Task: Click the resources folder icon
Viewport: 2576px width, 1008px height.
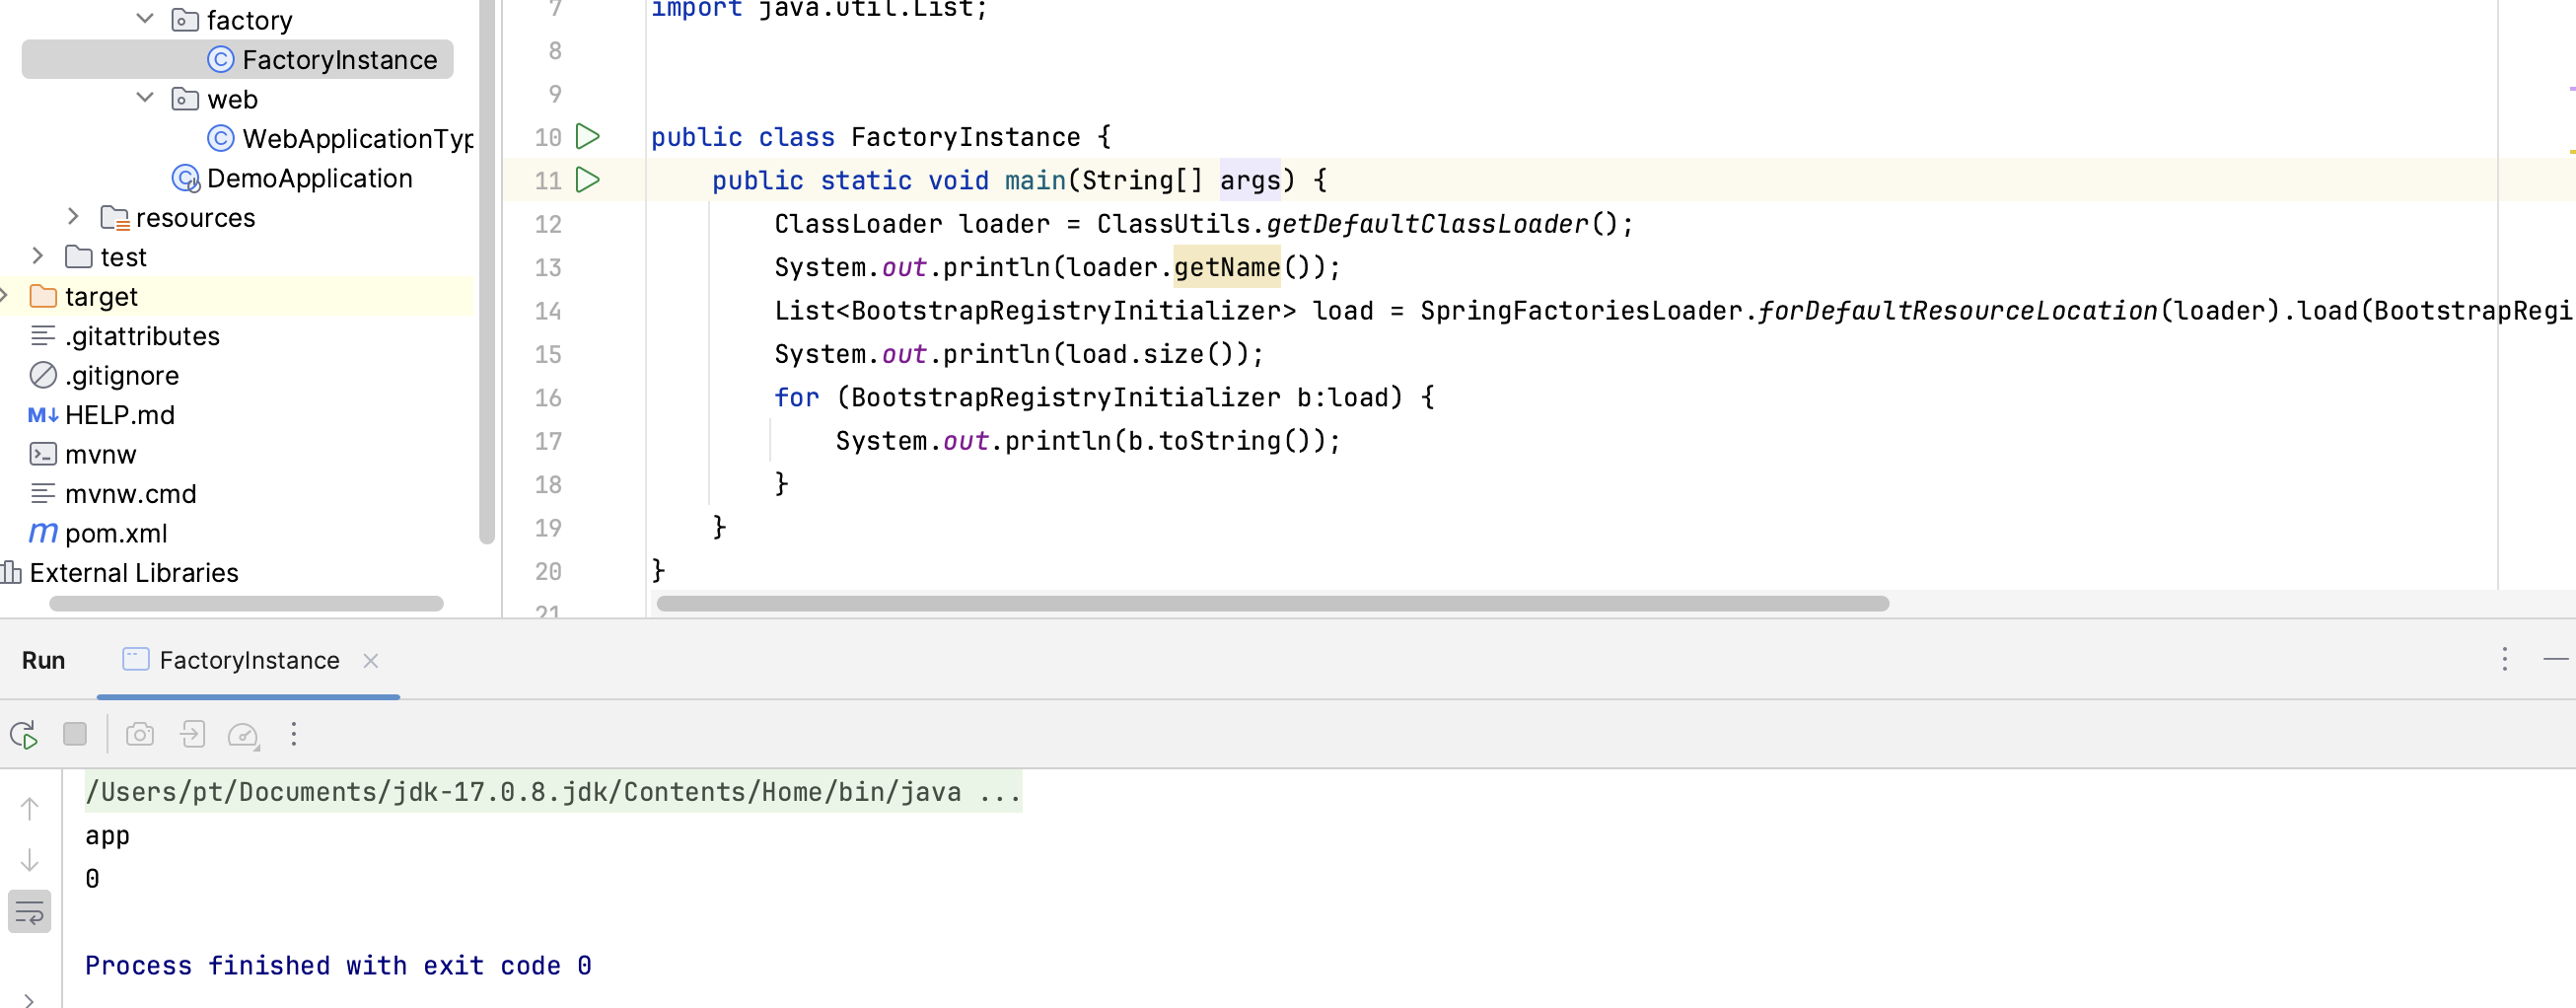Action: 115,218
